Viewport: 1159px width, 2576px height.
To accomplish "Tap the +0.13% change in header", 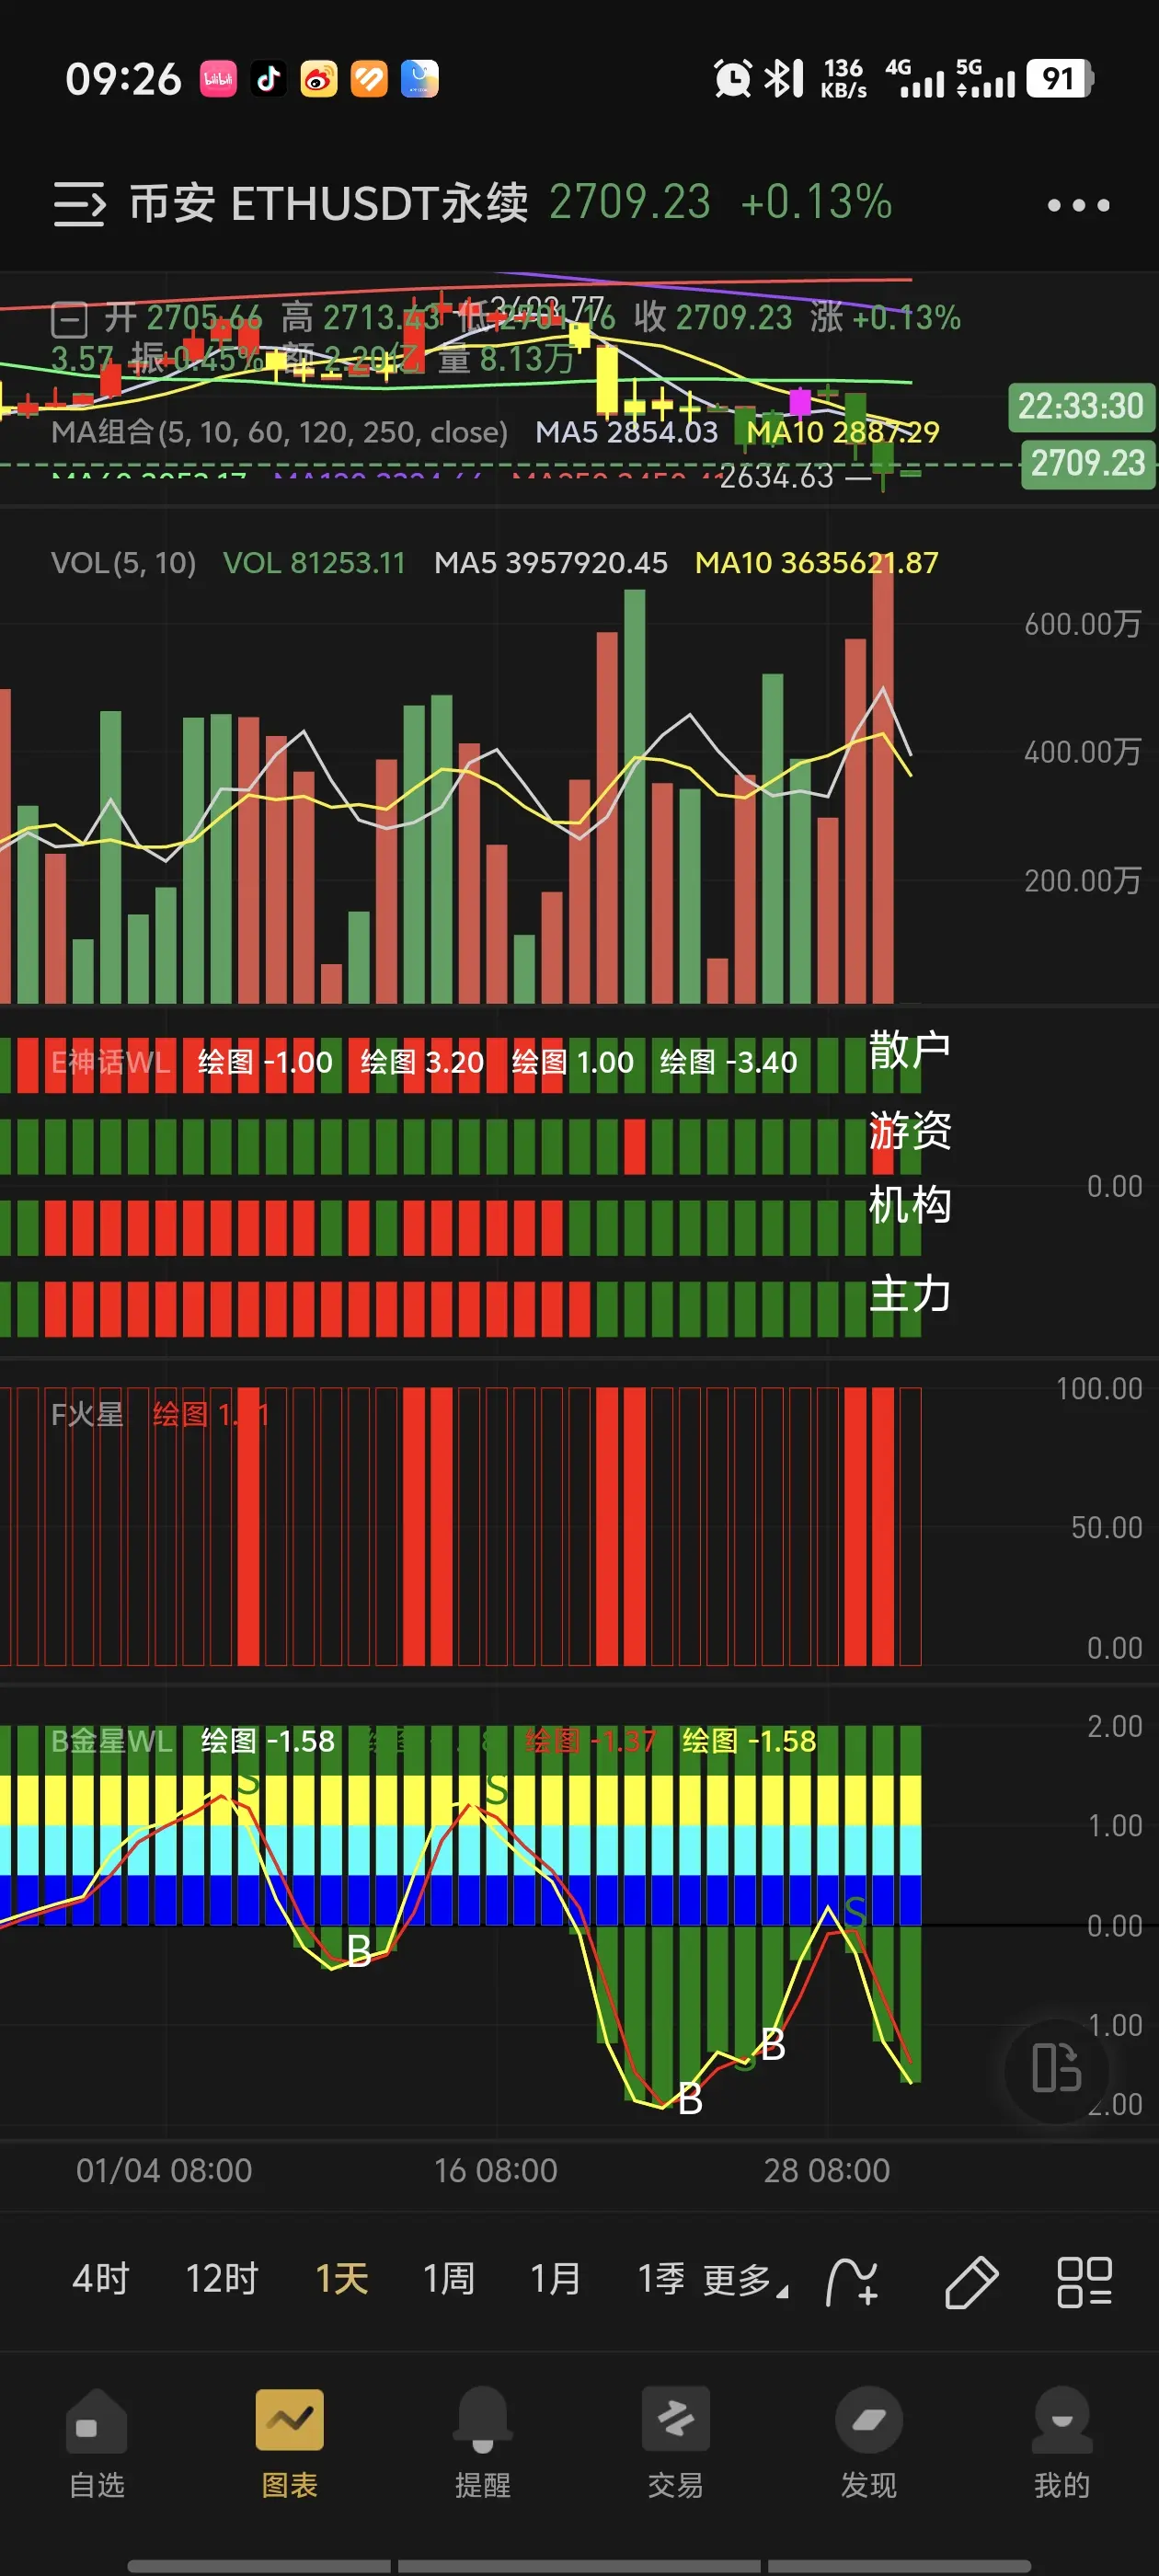I will click(x=817, y=203).
